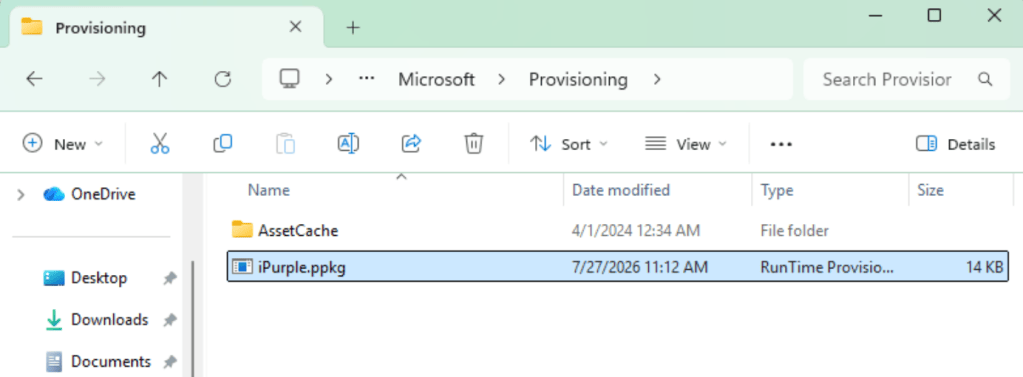This screenshot has width=1023, height=377.
Task: Click the Delete trash can icon
Action: tap(474, 143)
